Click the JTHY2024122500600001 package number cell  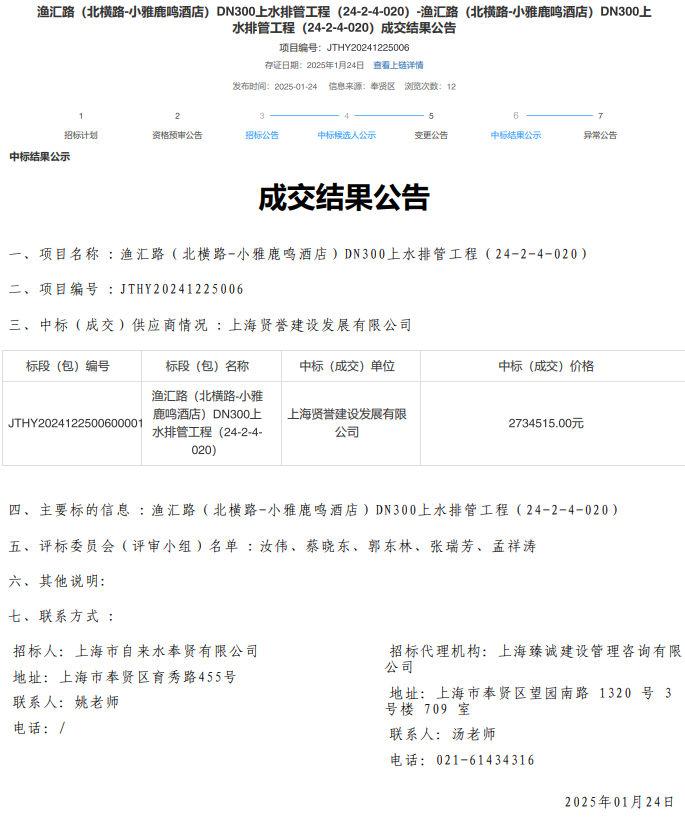(75, 423)
